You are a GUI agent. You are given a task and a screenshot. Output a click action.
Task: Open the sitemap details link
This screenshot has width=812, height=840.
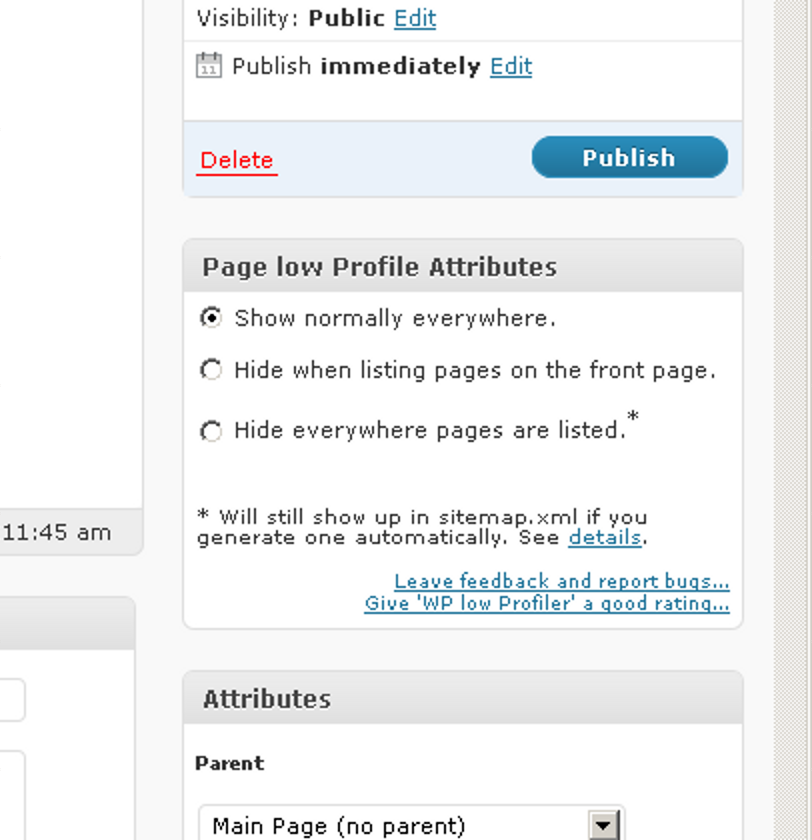pyautogui.click(x=605, y=537)
